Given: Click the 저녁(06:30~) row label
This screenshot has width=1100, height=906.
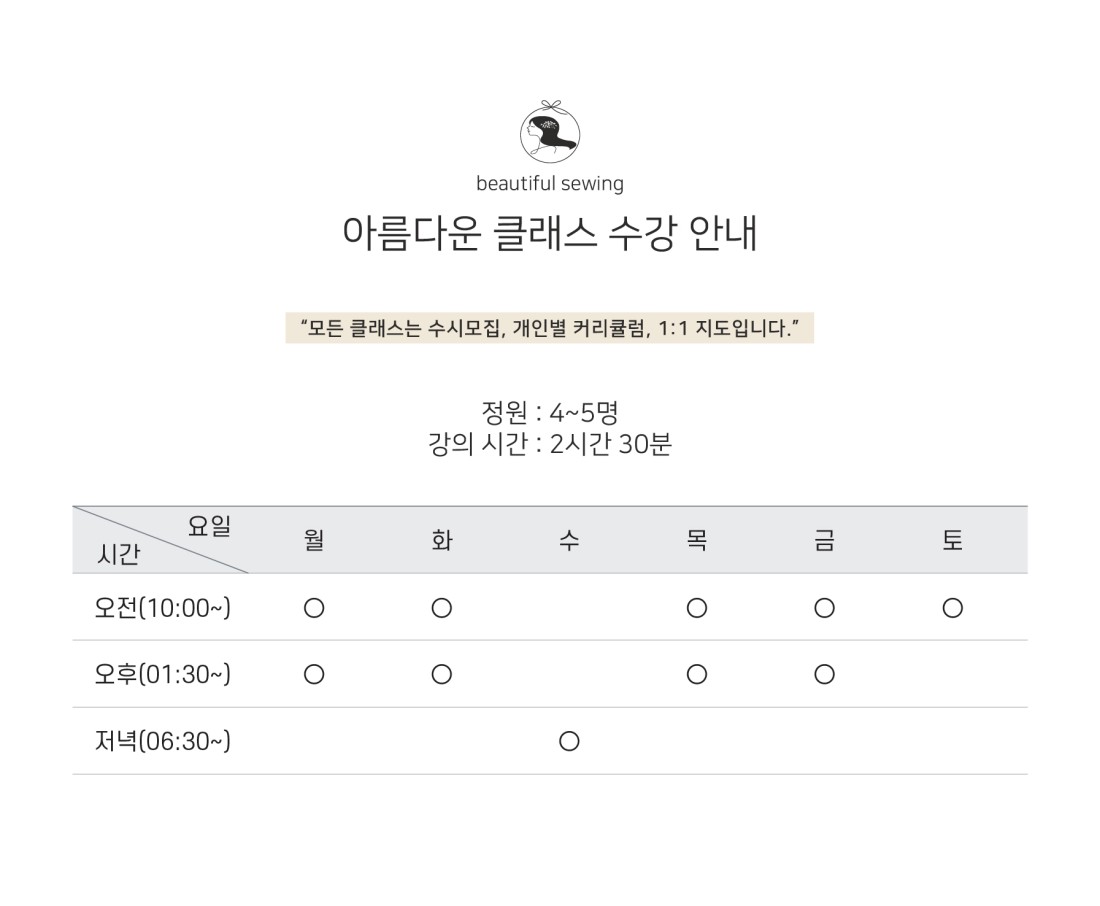Looking at the screenshot, I should click(x=162, y=741).
